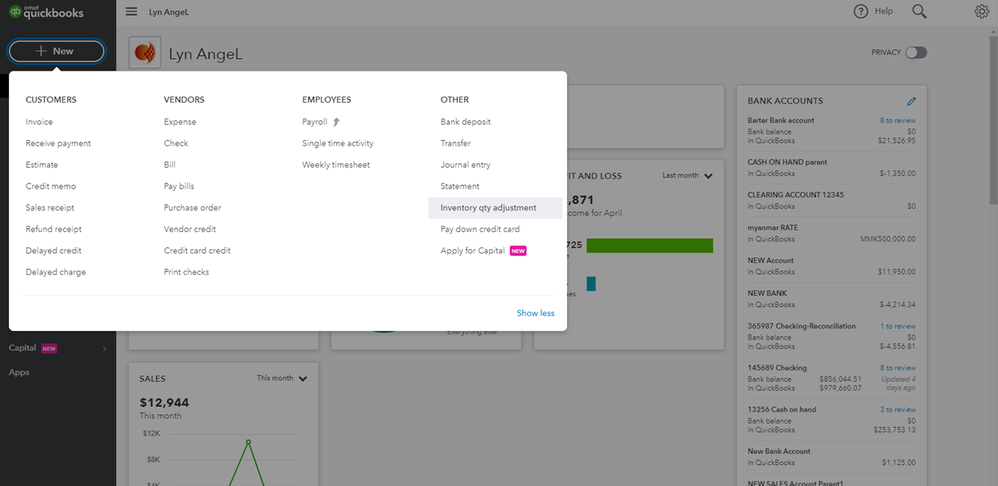The image size is (998, 486).
Task: Open the settings gear
Action: pyautogui.click(x=981, y=11)
